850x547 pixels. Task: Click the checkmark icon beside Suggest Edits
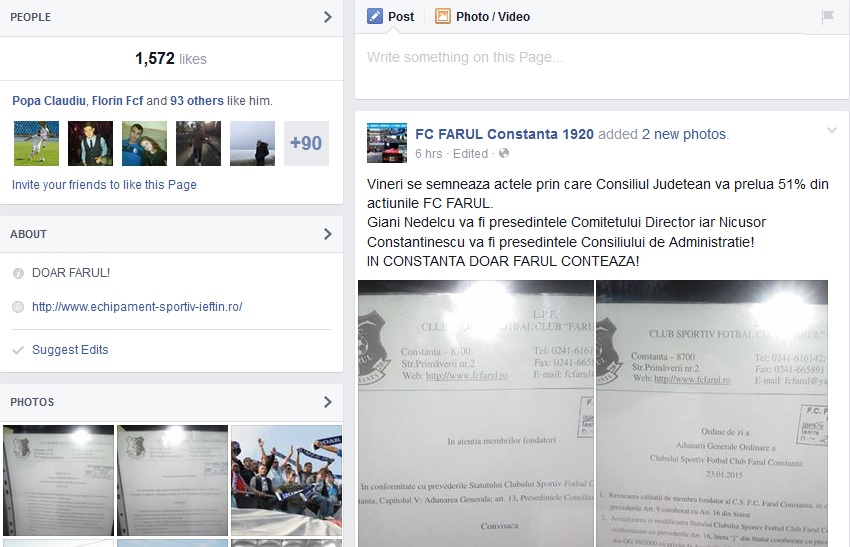pos(18,350)
